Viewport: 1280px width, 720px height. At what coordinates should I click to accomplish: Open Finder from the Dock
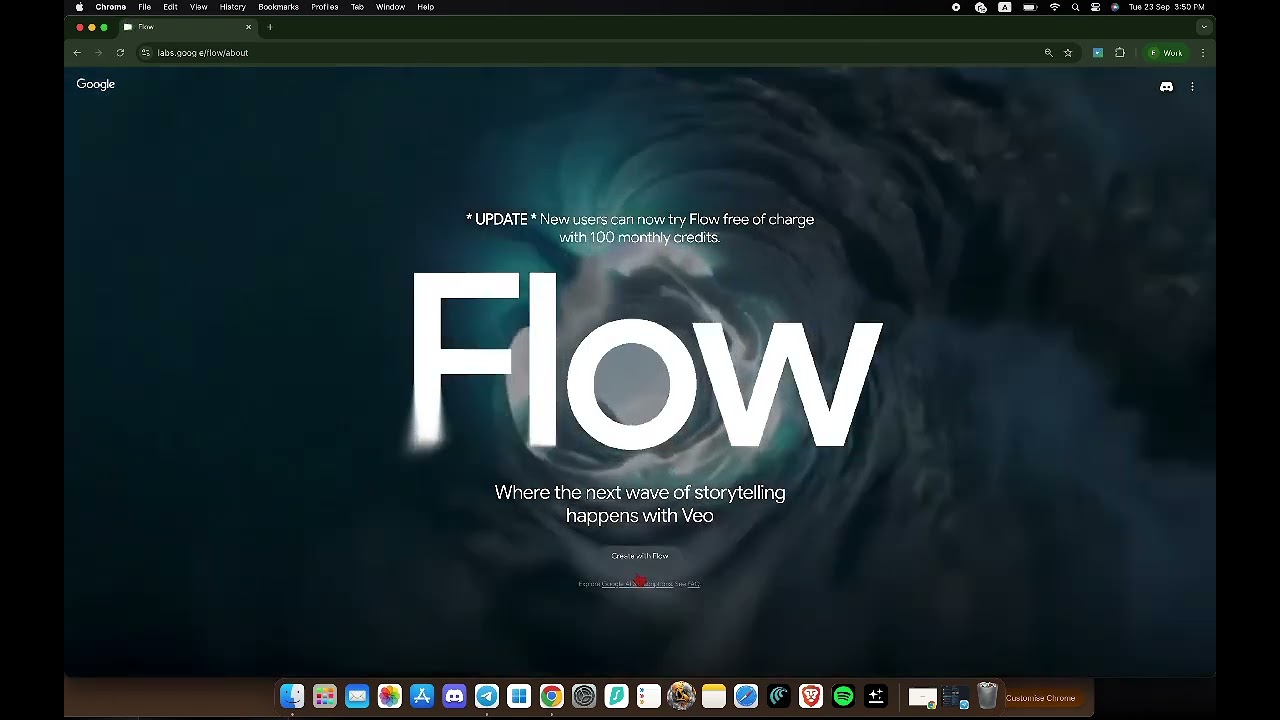[292, 696]
